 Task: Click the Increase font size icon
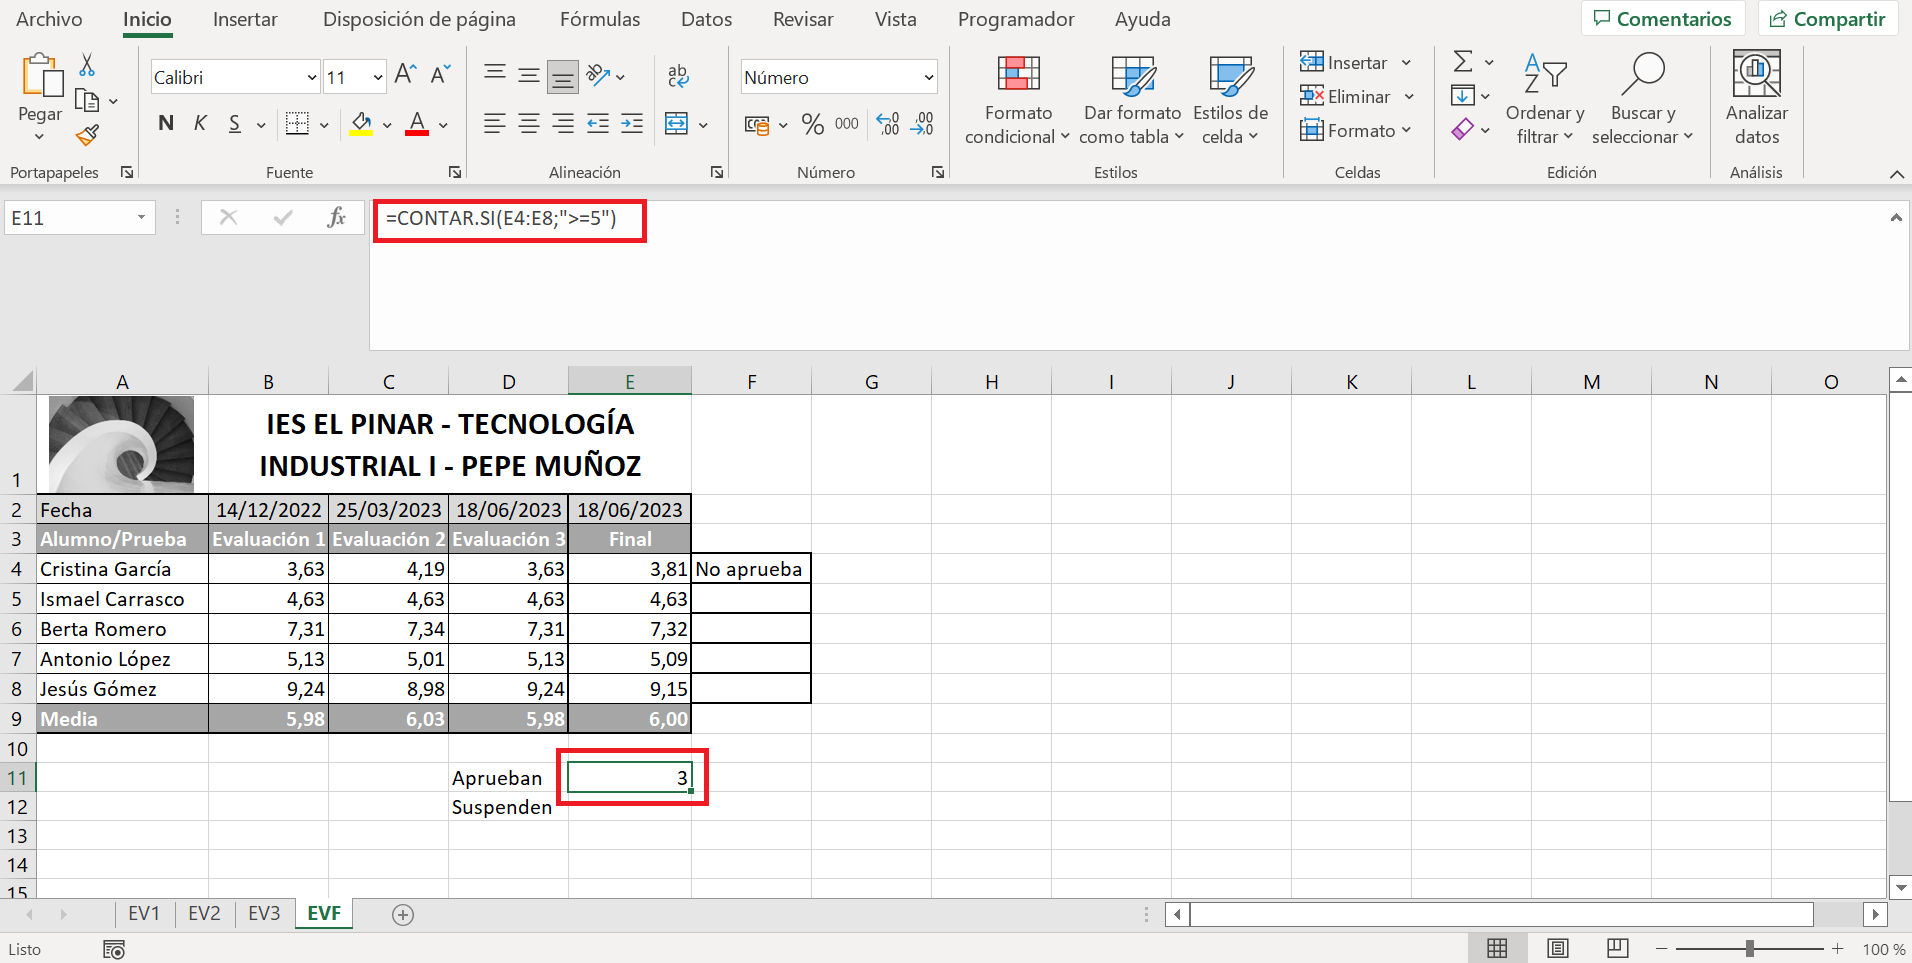pyautogui.click(x=405, y=75)
